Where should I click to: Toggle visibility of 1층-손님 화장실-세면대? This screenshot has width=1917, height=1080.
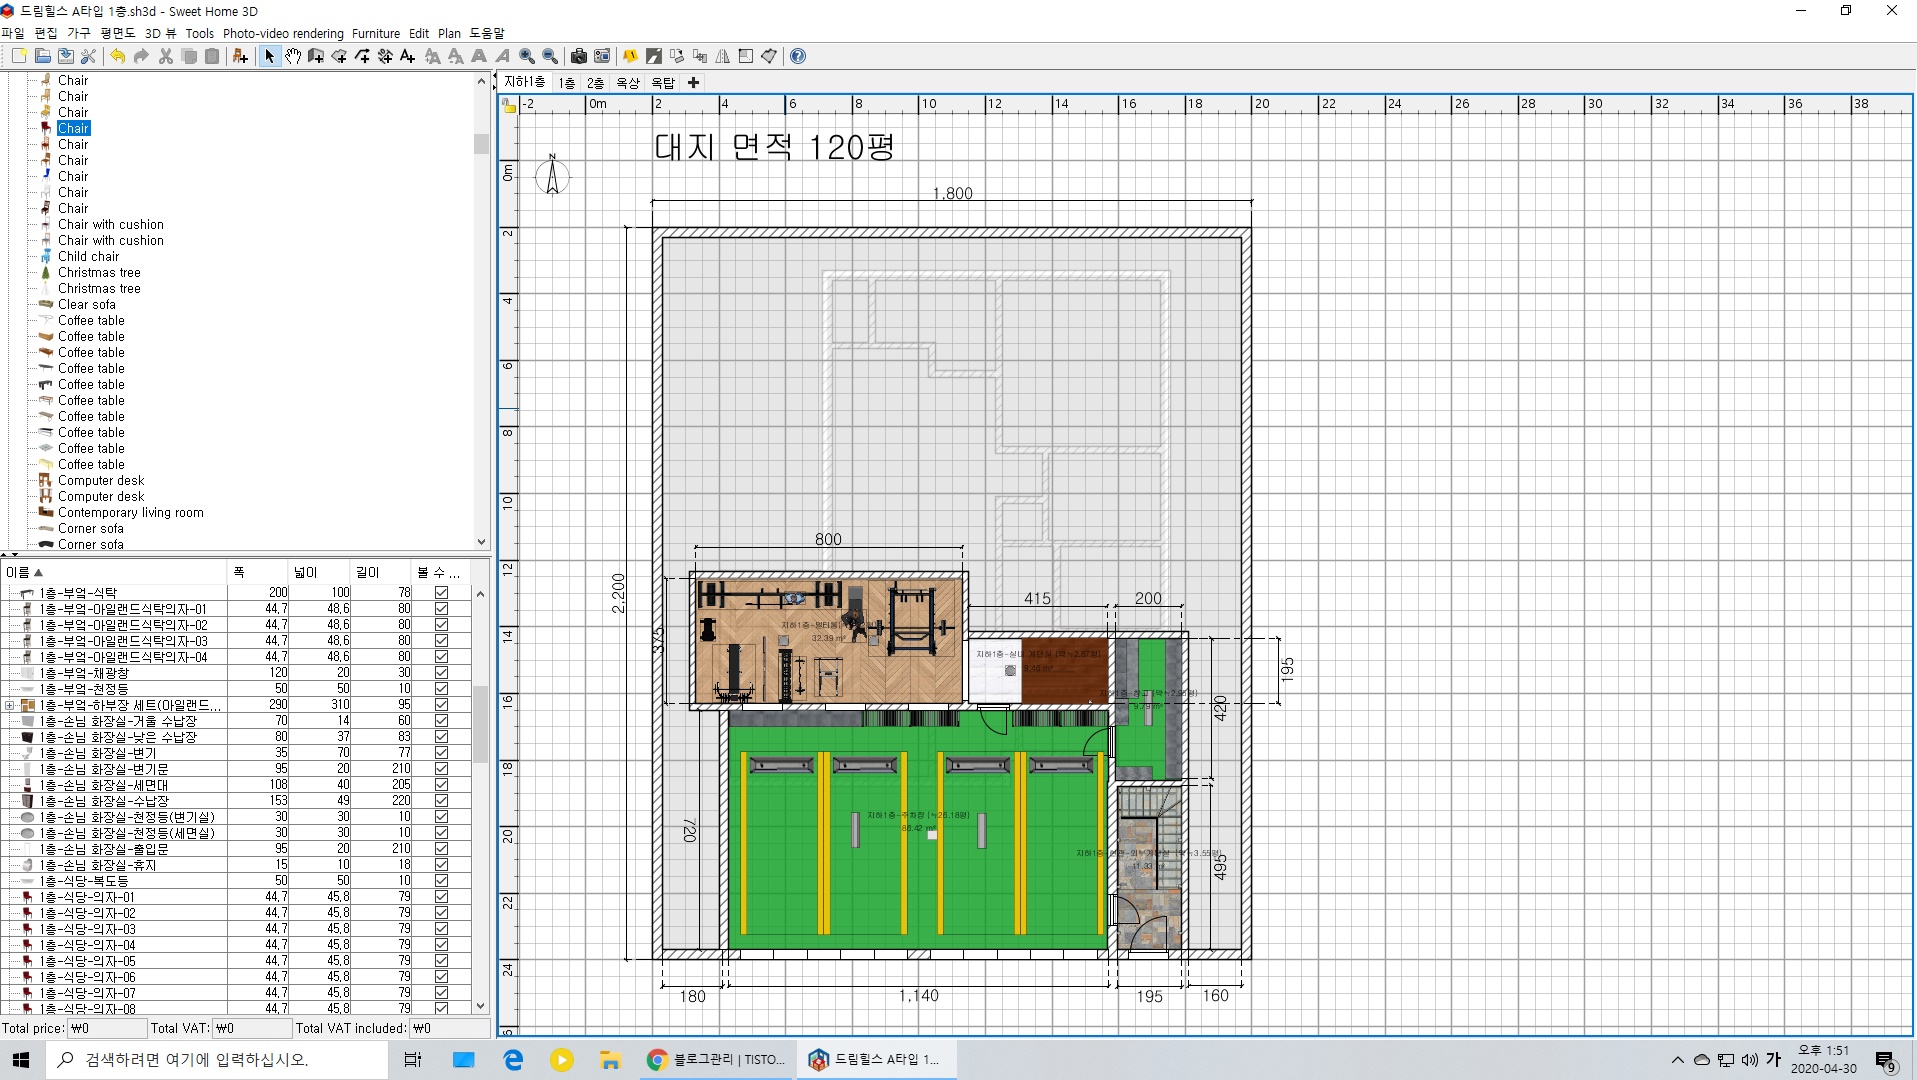pos(441,784)
